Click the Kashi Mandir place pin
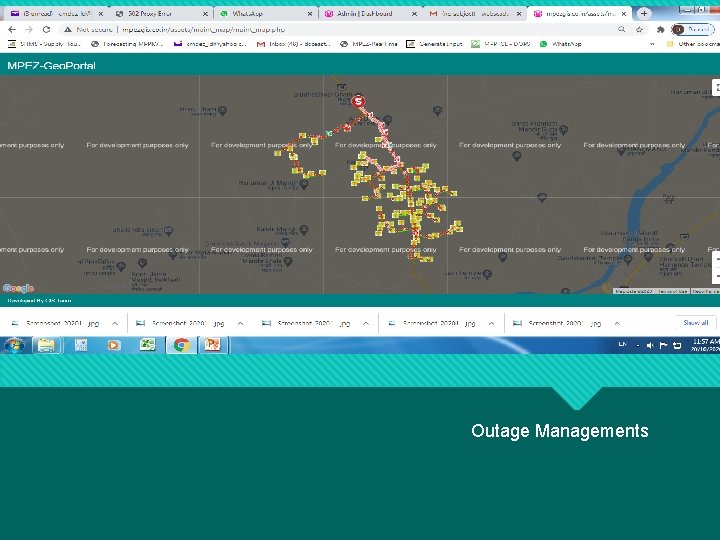Viewport: 720px width, 540px height. [304, 229]
